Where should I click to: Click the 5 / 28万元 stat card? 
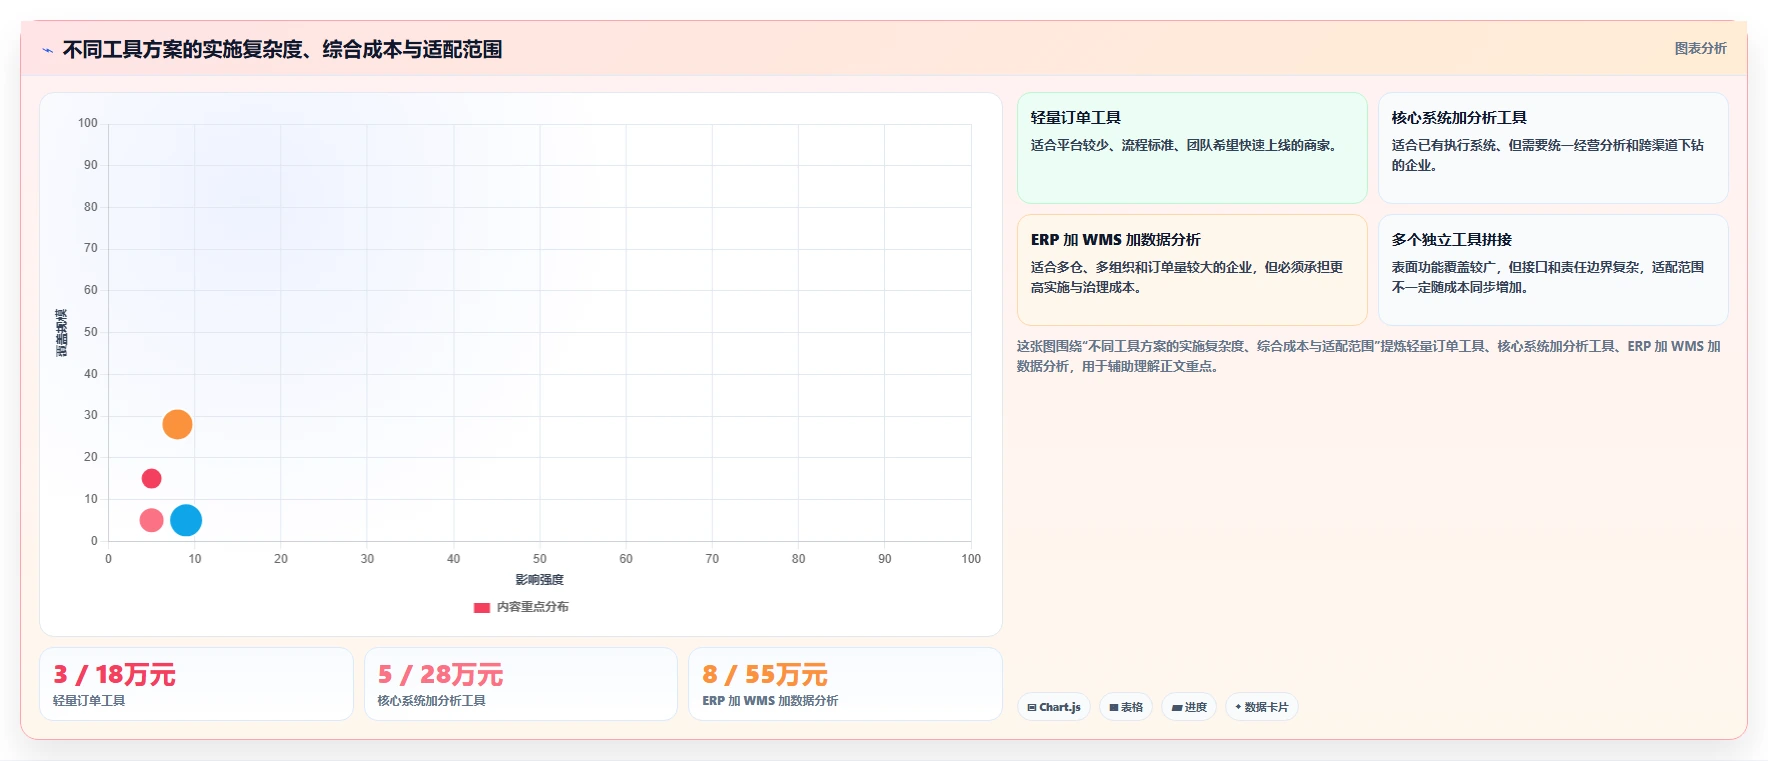[x=520, y=684]
